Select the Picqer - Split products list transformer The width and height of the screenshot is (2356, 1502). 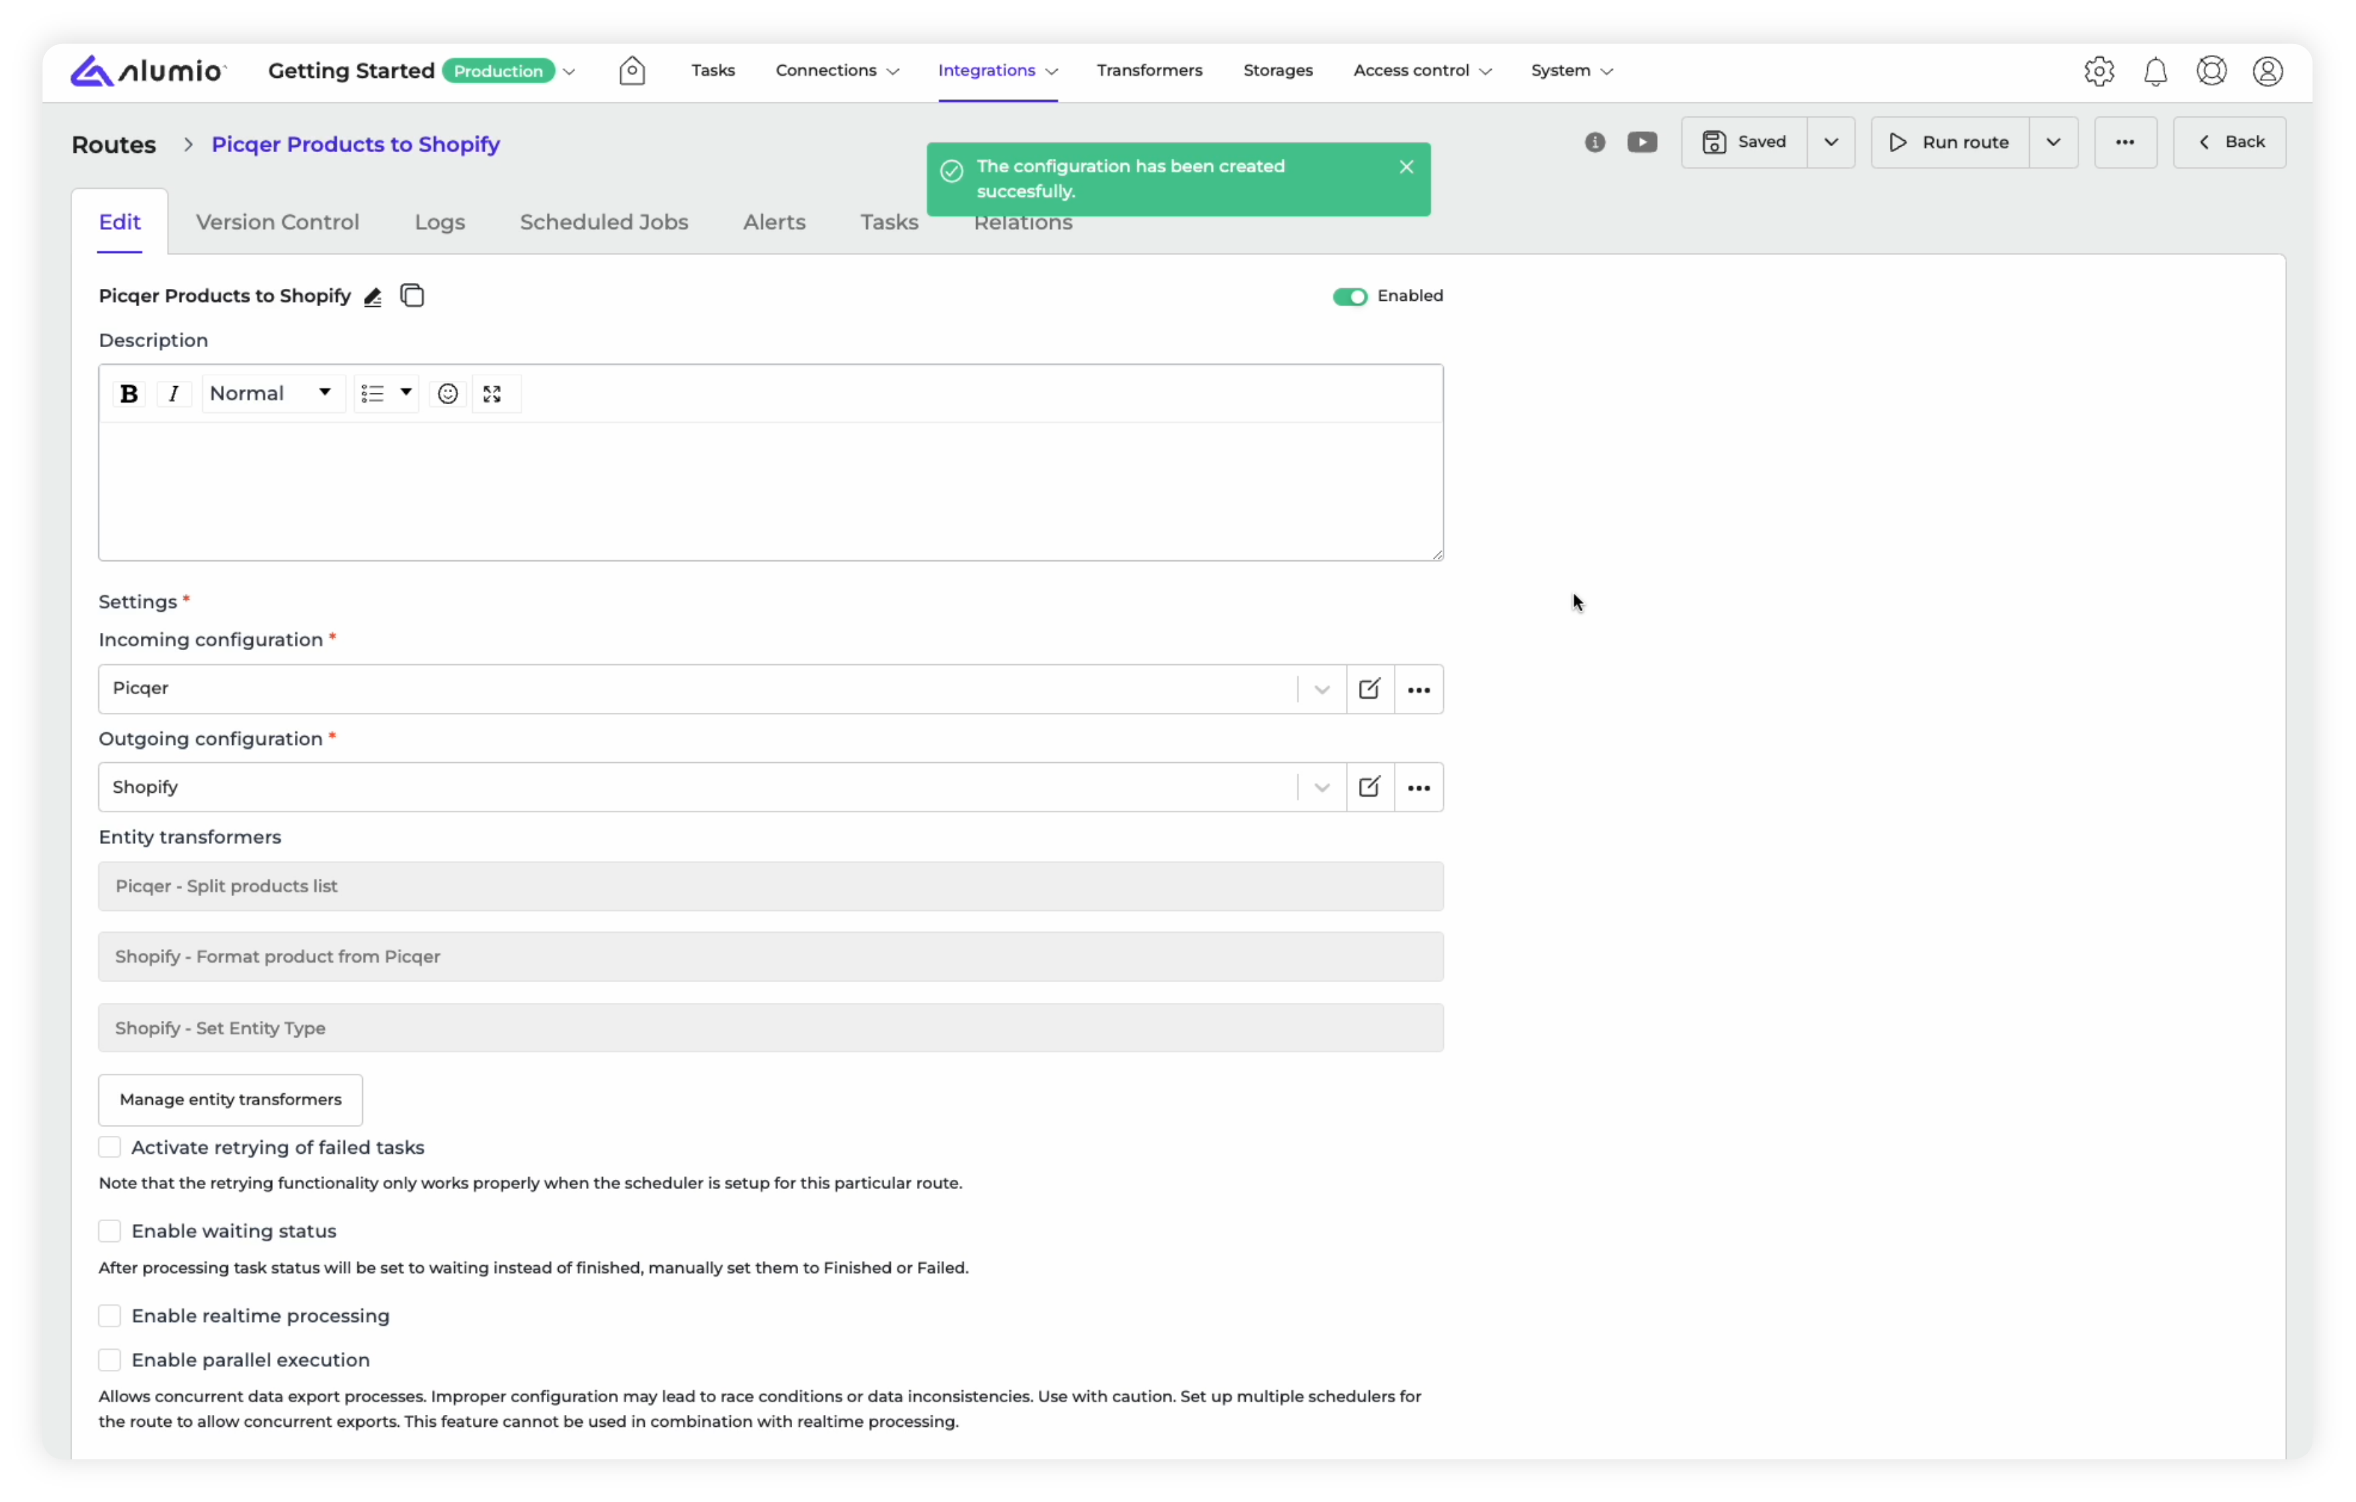click(x=770, y=886)
